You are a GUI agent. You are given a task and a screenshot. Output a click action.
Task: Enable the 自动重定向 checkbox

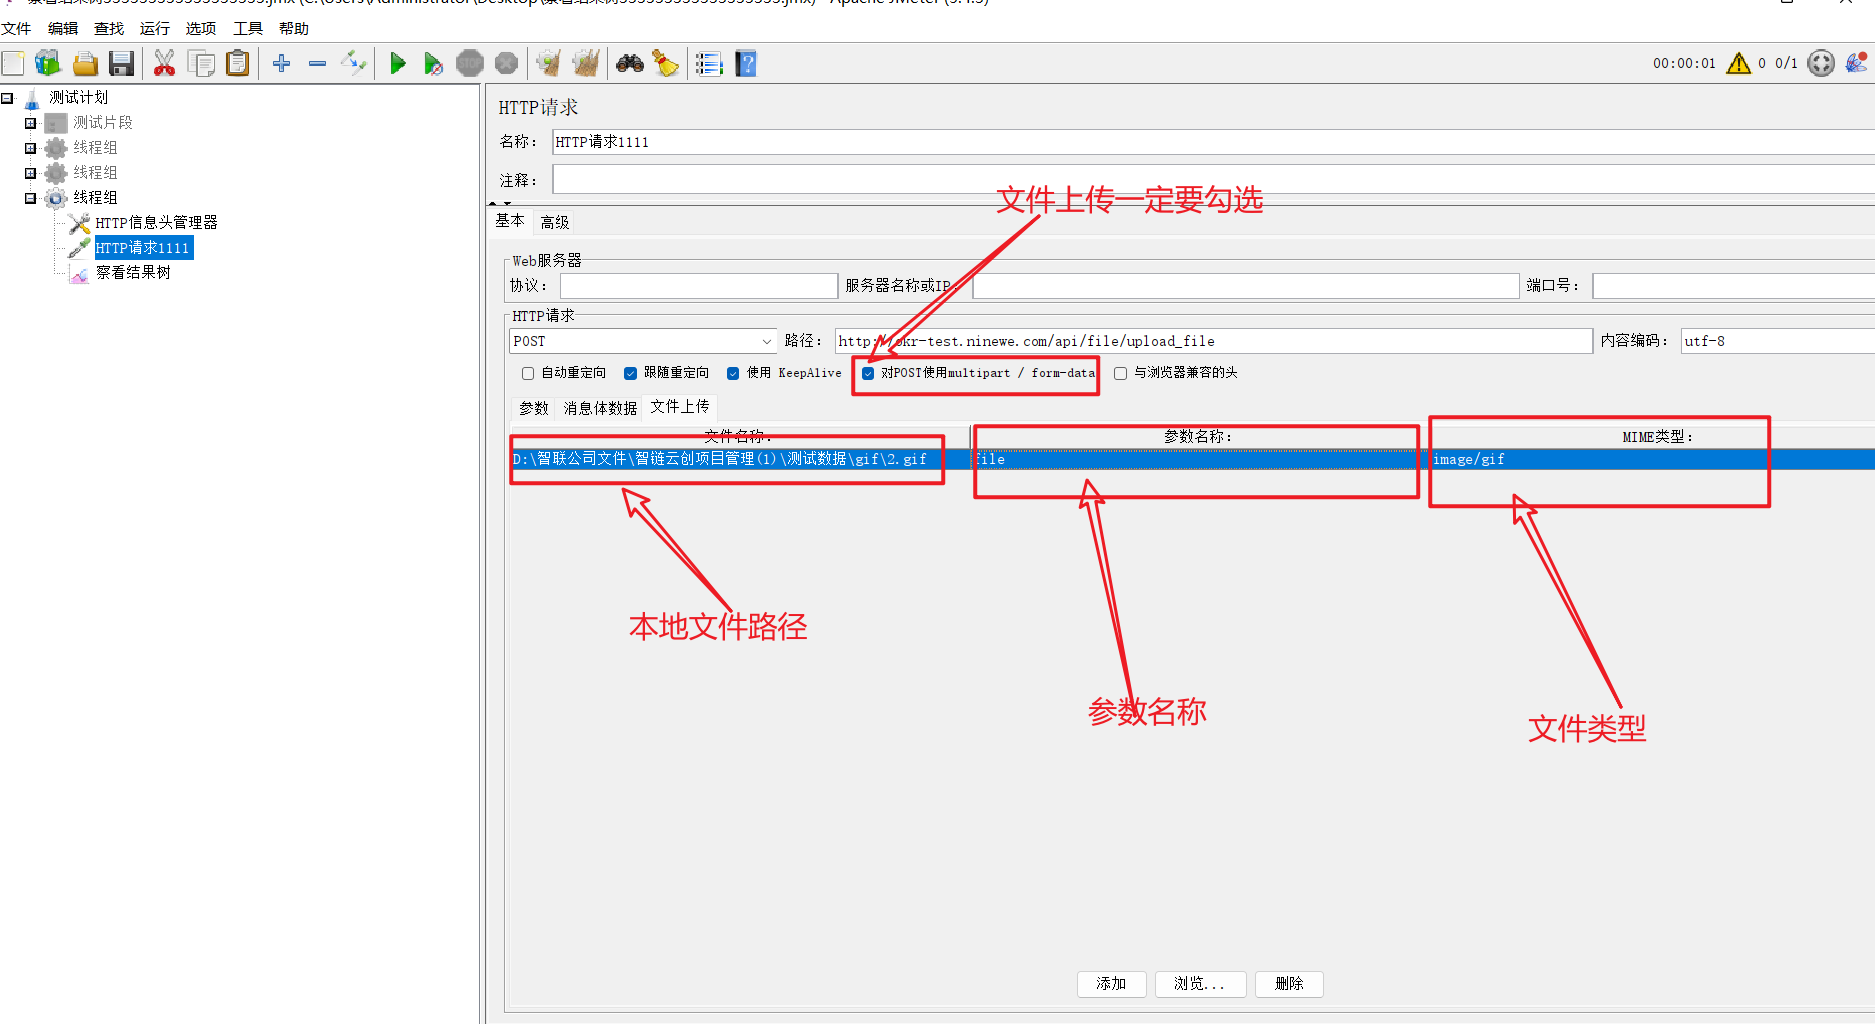pos(528,373)
